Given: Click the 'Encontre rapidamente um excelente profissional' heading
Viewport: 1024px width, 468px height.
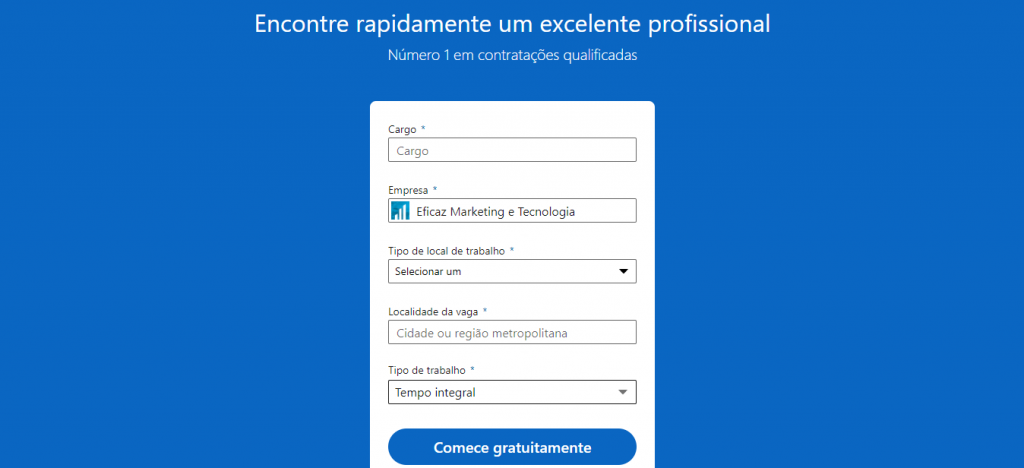Looking at the screenshot, I should (x=512, y=24).
